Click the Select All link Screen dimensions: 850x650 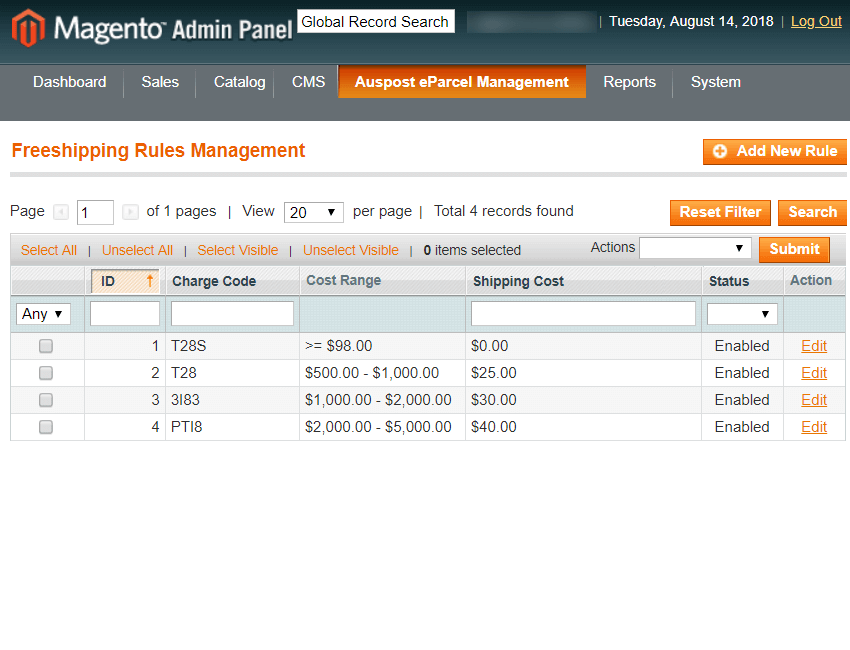coord(49,250)
